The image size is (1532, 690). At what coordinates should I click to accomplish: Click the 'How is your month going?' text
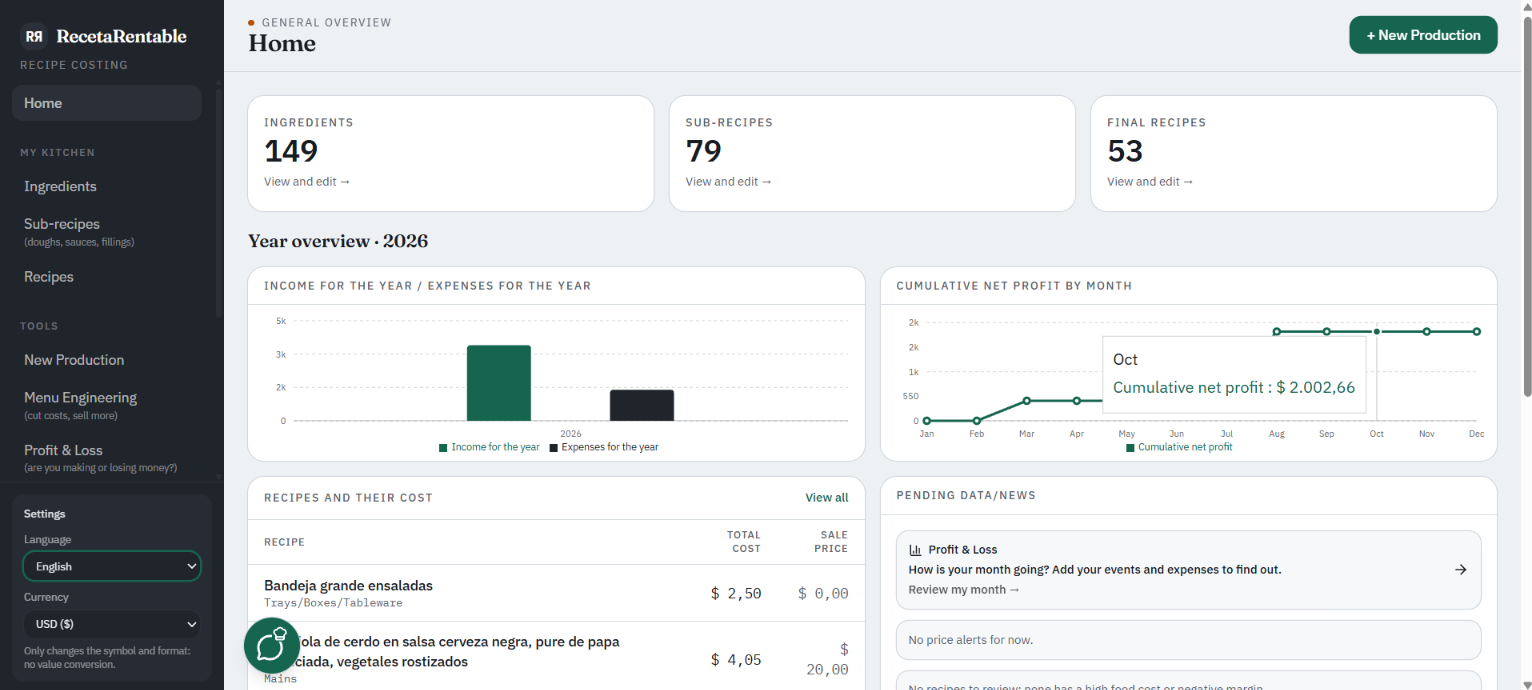[x=1095, y=570]
